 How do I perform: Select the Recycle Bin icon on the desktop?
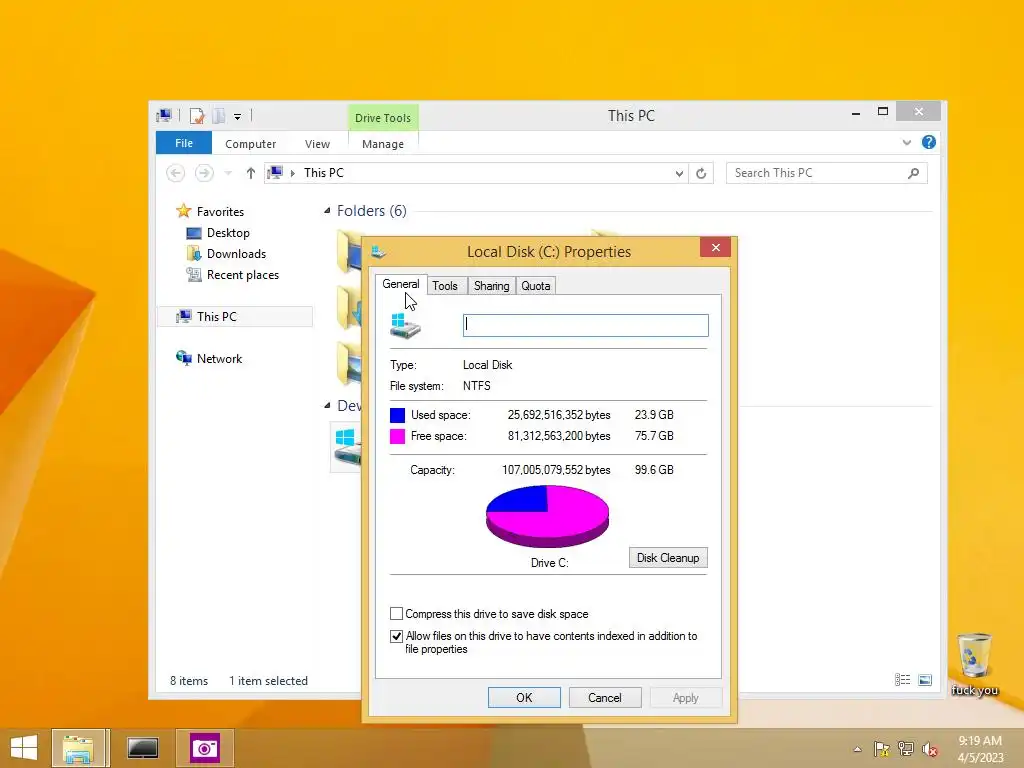click(x=974, y=664)
